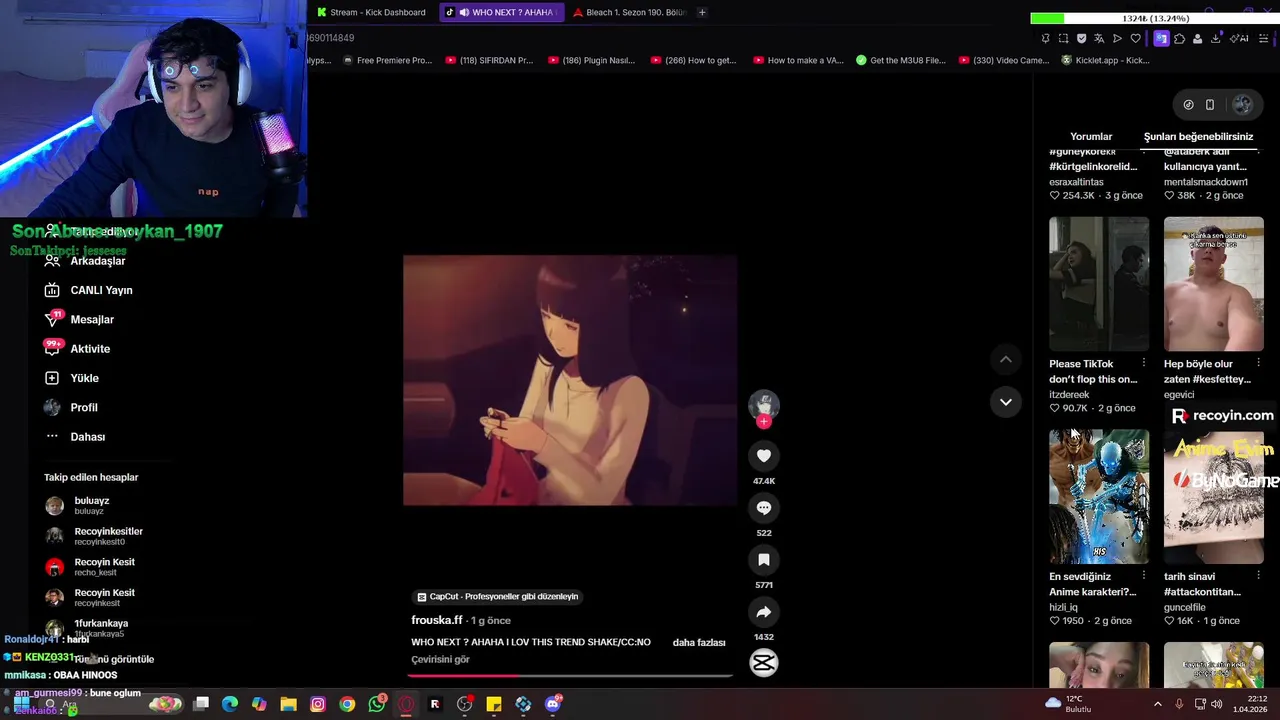
Task: Switch to Bleach 1. Sezon browser tab
Action: (630, 12)
